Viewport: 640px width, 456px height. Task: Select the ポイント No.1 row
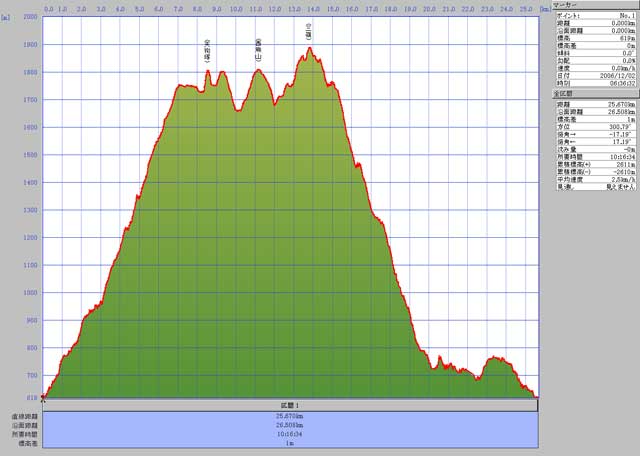tap(594, 17)
